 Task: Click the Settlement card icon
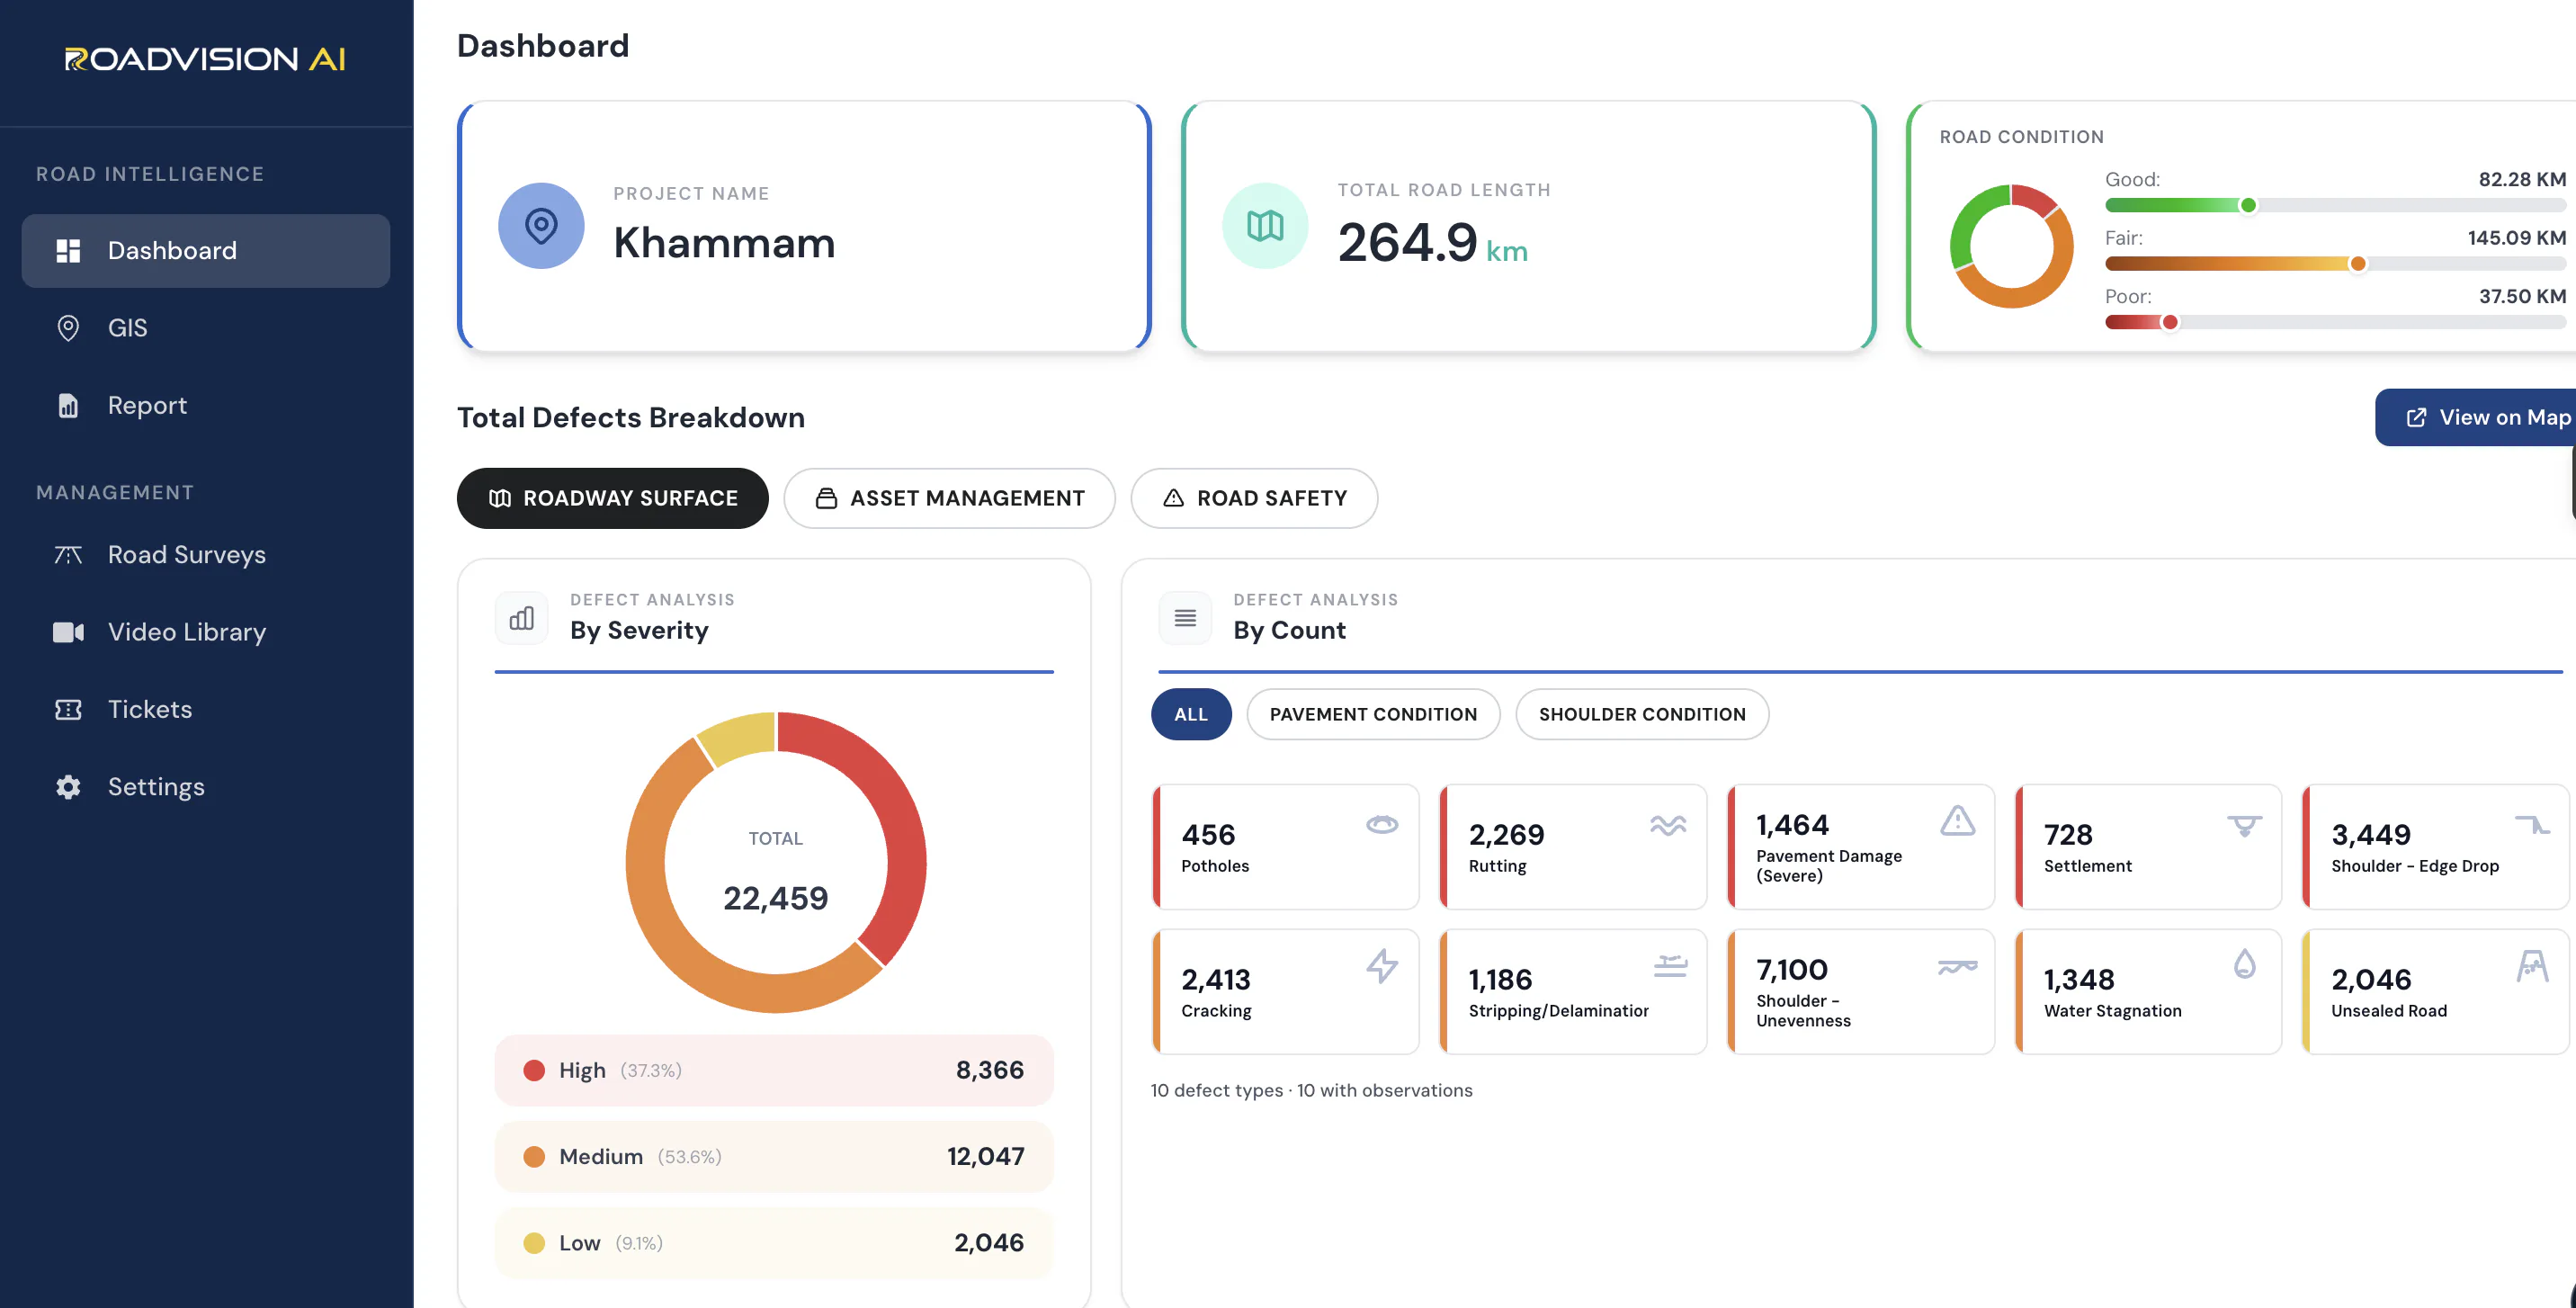pos(2244,825)
